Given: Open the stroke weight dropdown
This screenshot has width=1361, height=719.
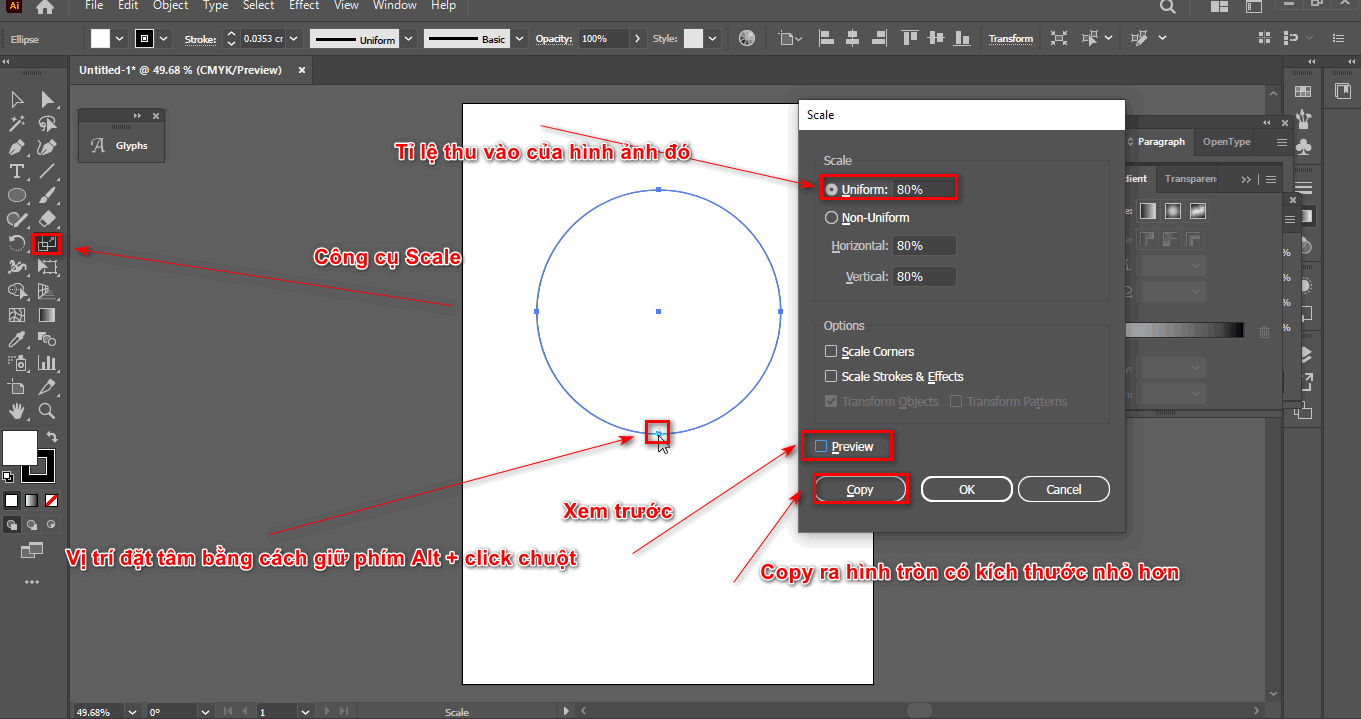Looking at the screenshot, I should tap(291, 38).
